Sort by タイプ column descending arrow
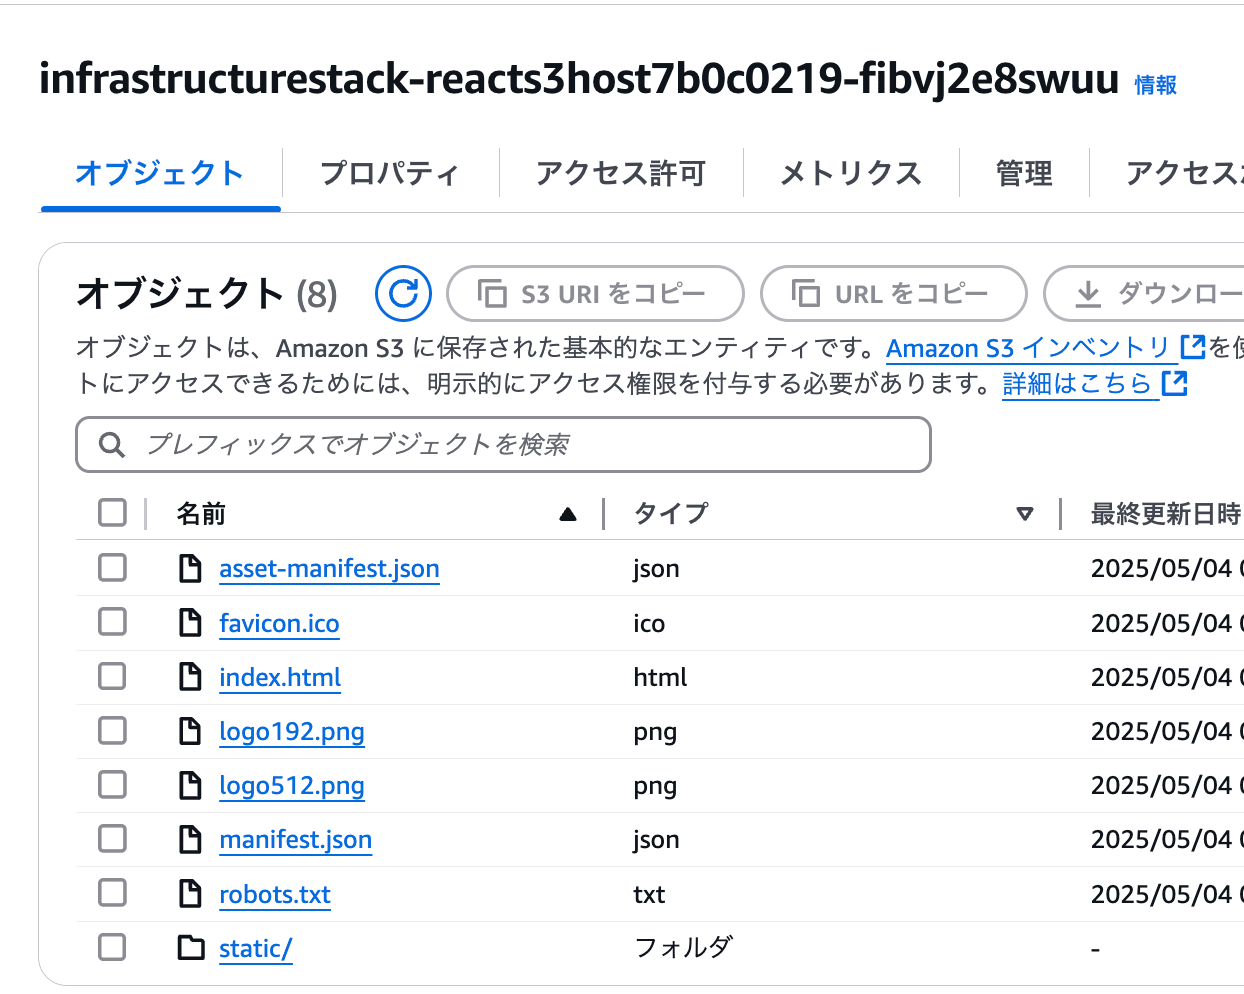Viewport: 1244px width, 994px height. click(x=1025, y=514)
